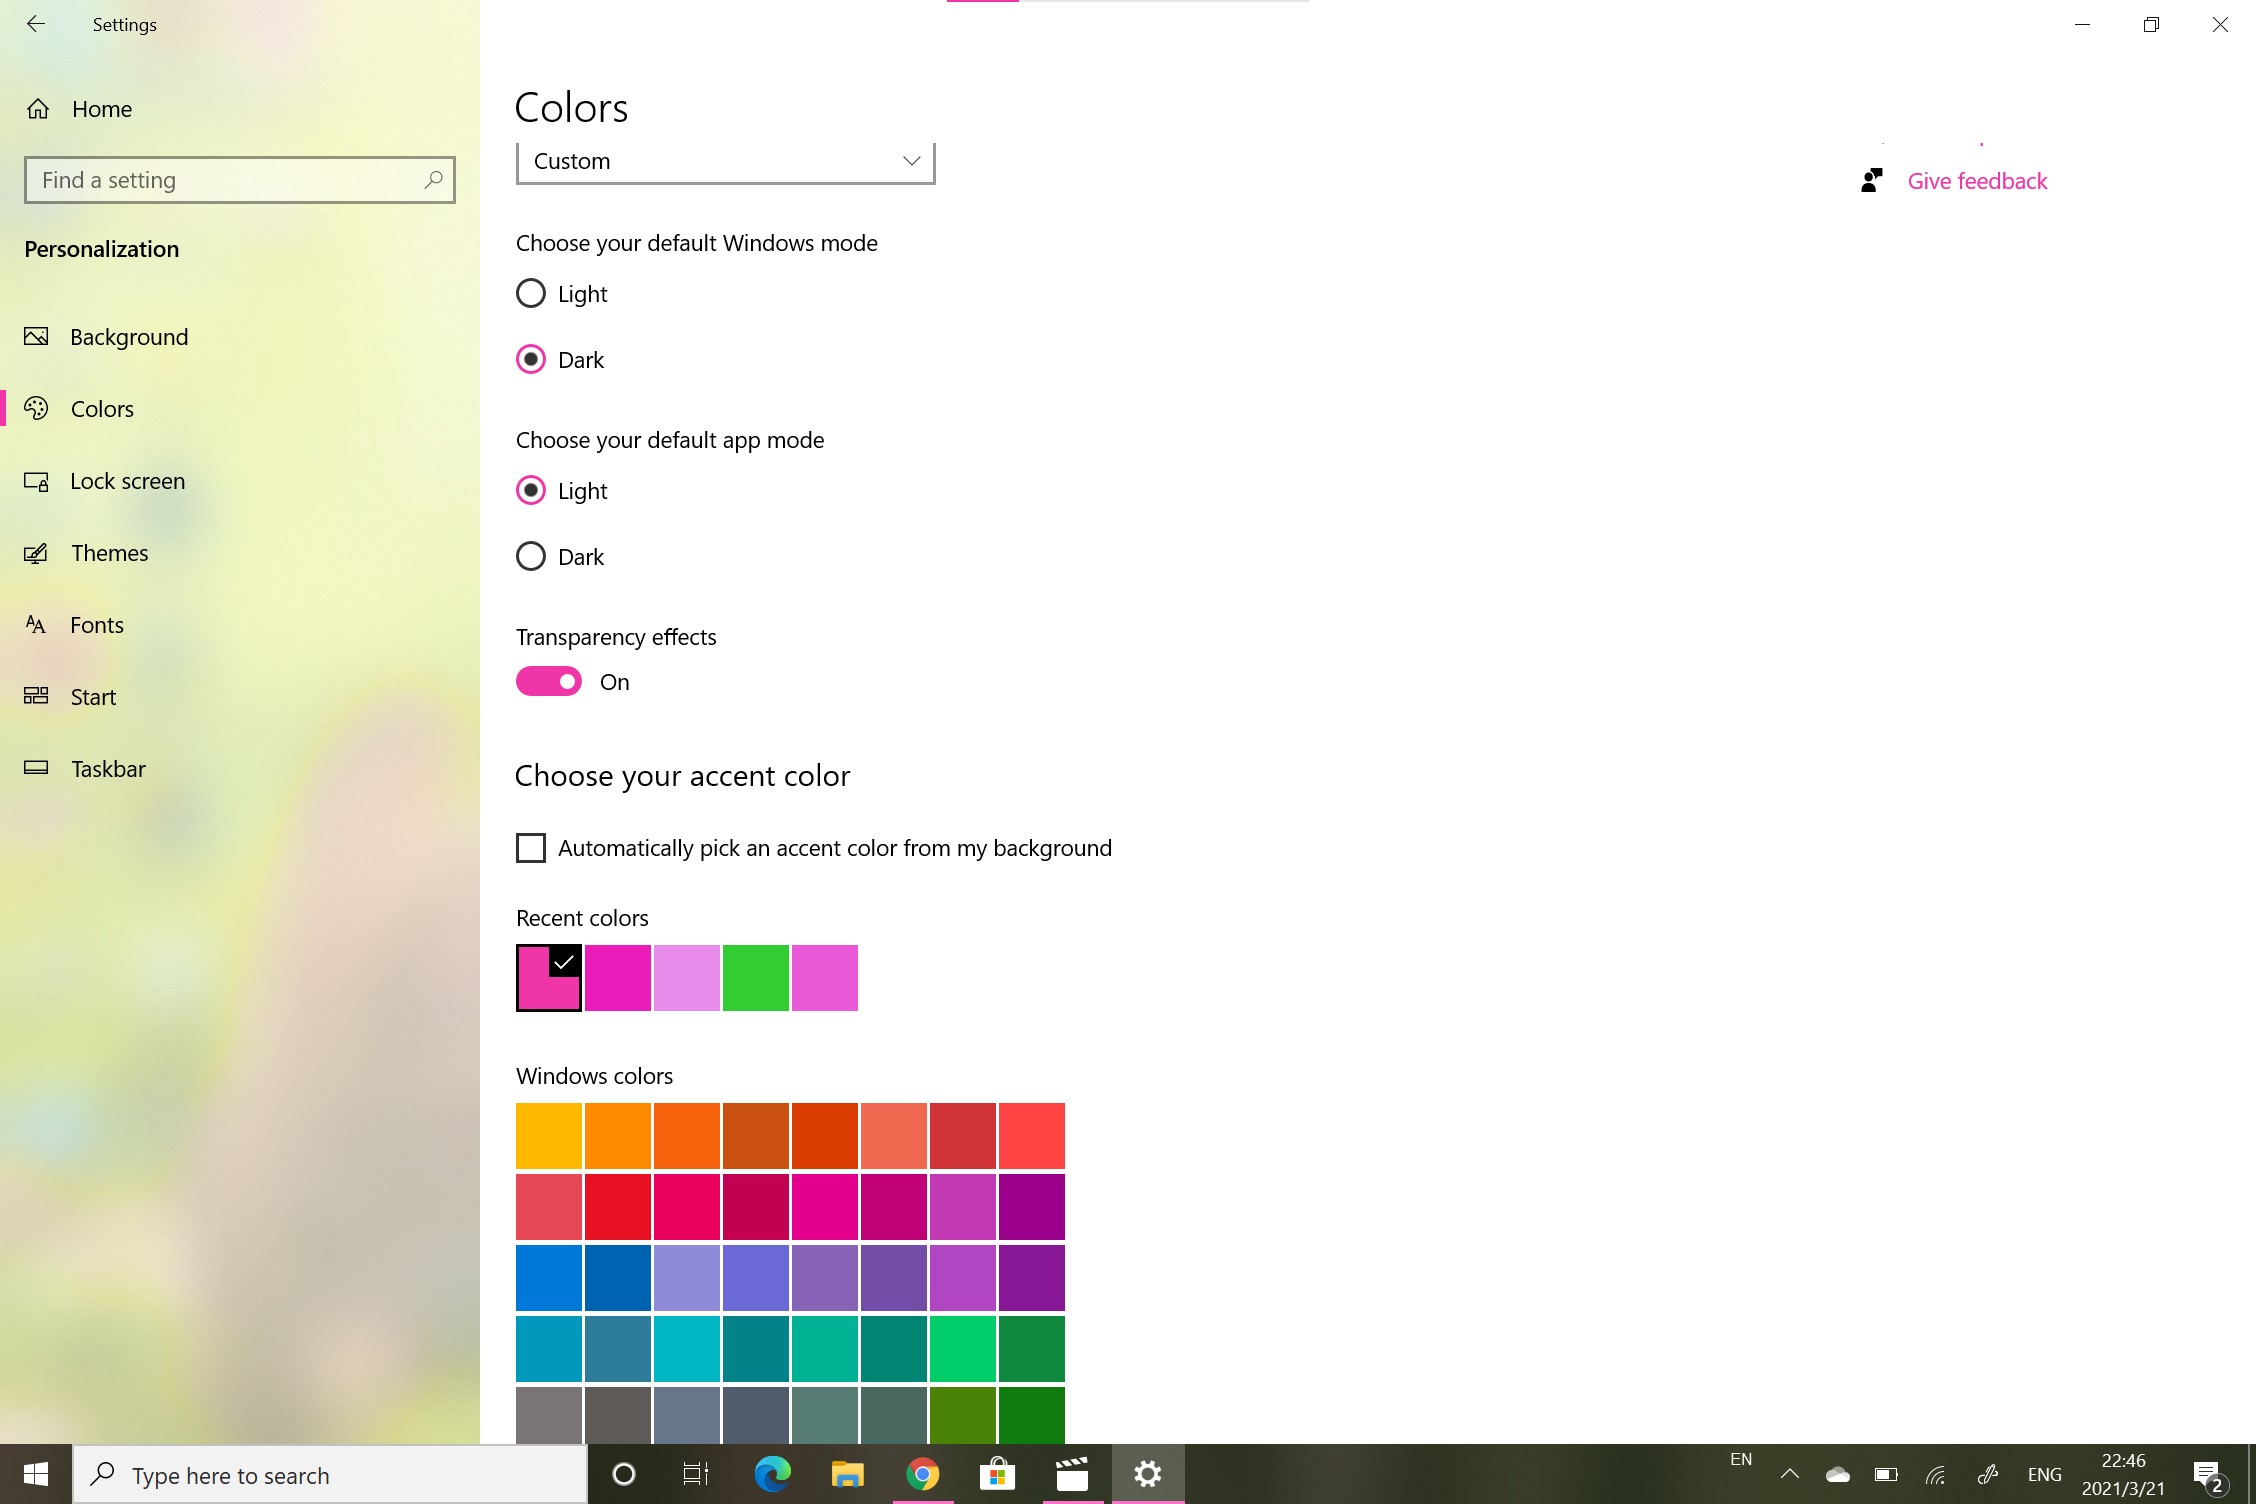Open Task View on the taskbar
2256x1504 pixels.
[x=696, y=1474]
